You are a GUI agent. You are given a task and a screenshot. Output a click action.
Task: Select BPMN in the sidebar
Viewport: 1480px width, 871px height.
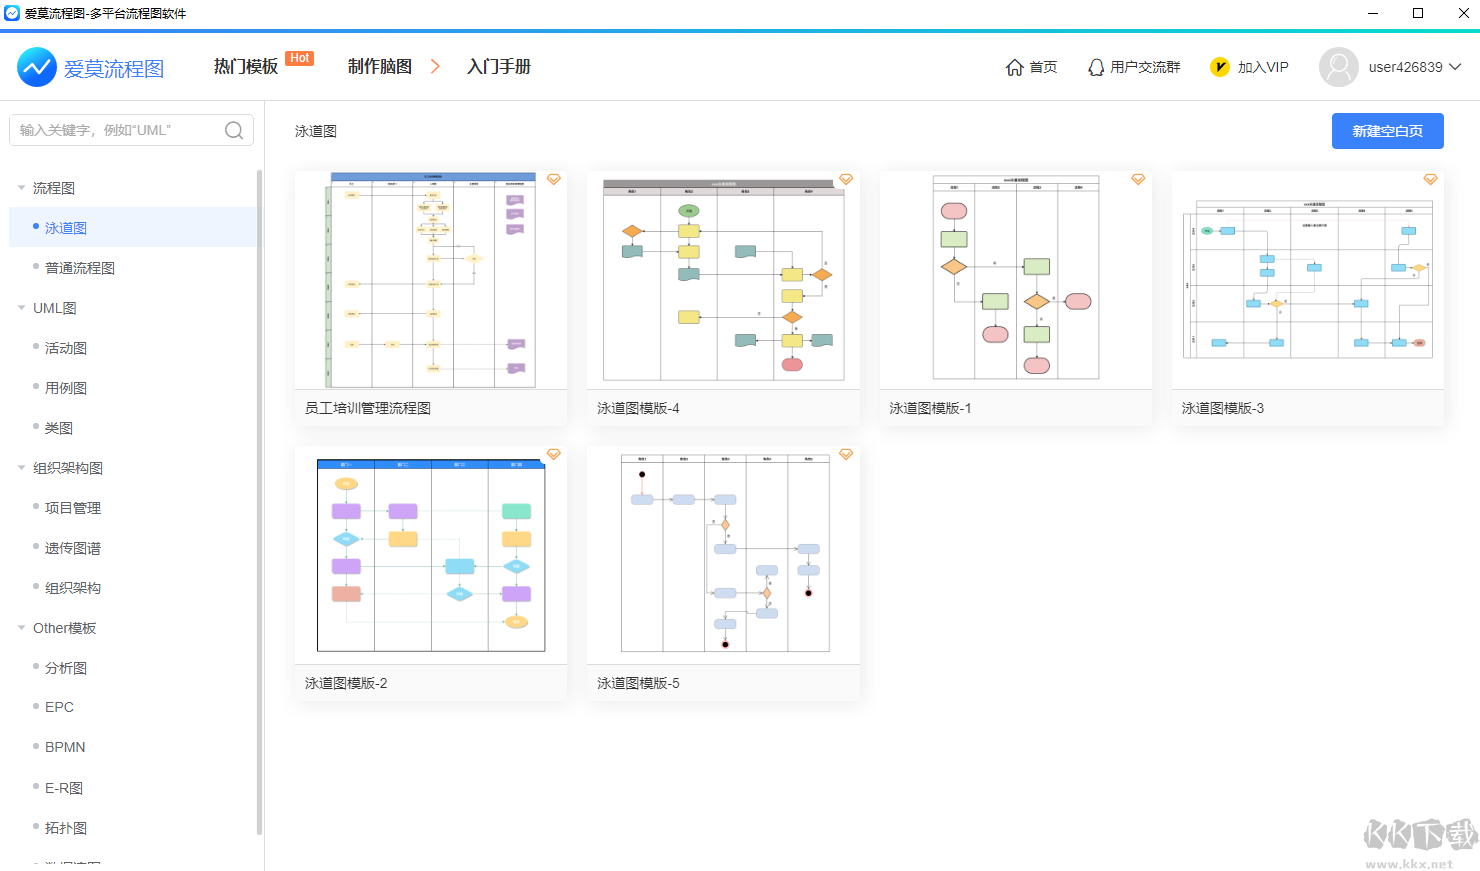(x=63, y=747)
